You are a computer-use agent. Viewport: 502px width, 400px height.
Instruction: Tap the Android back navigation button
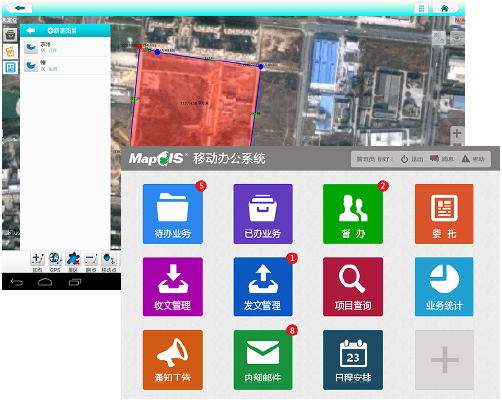(x=17, y=283)
